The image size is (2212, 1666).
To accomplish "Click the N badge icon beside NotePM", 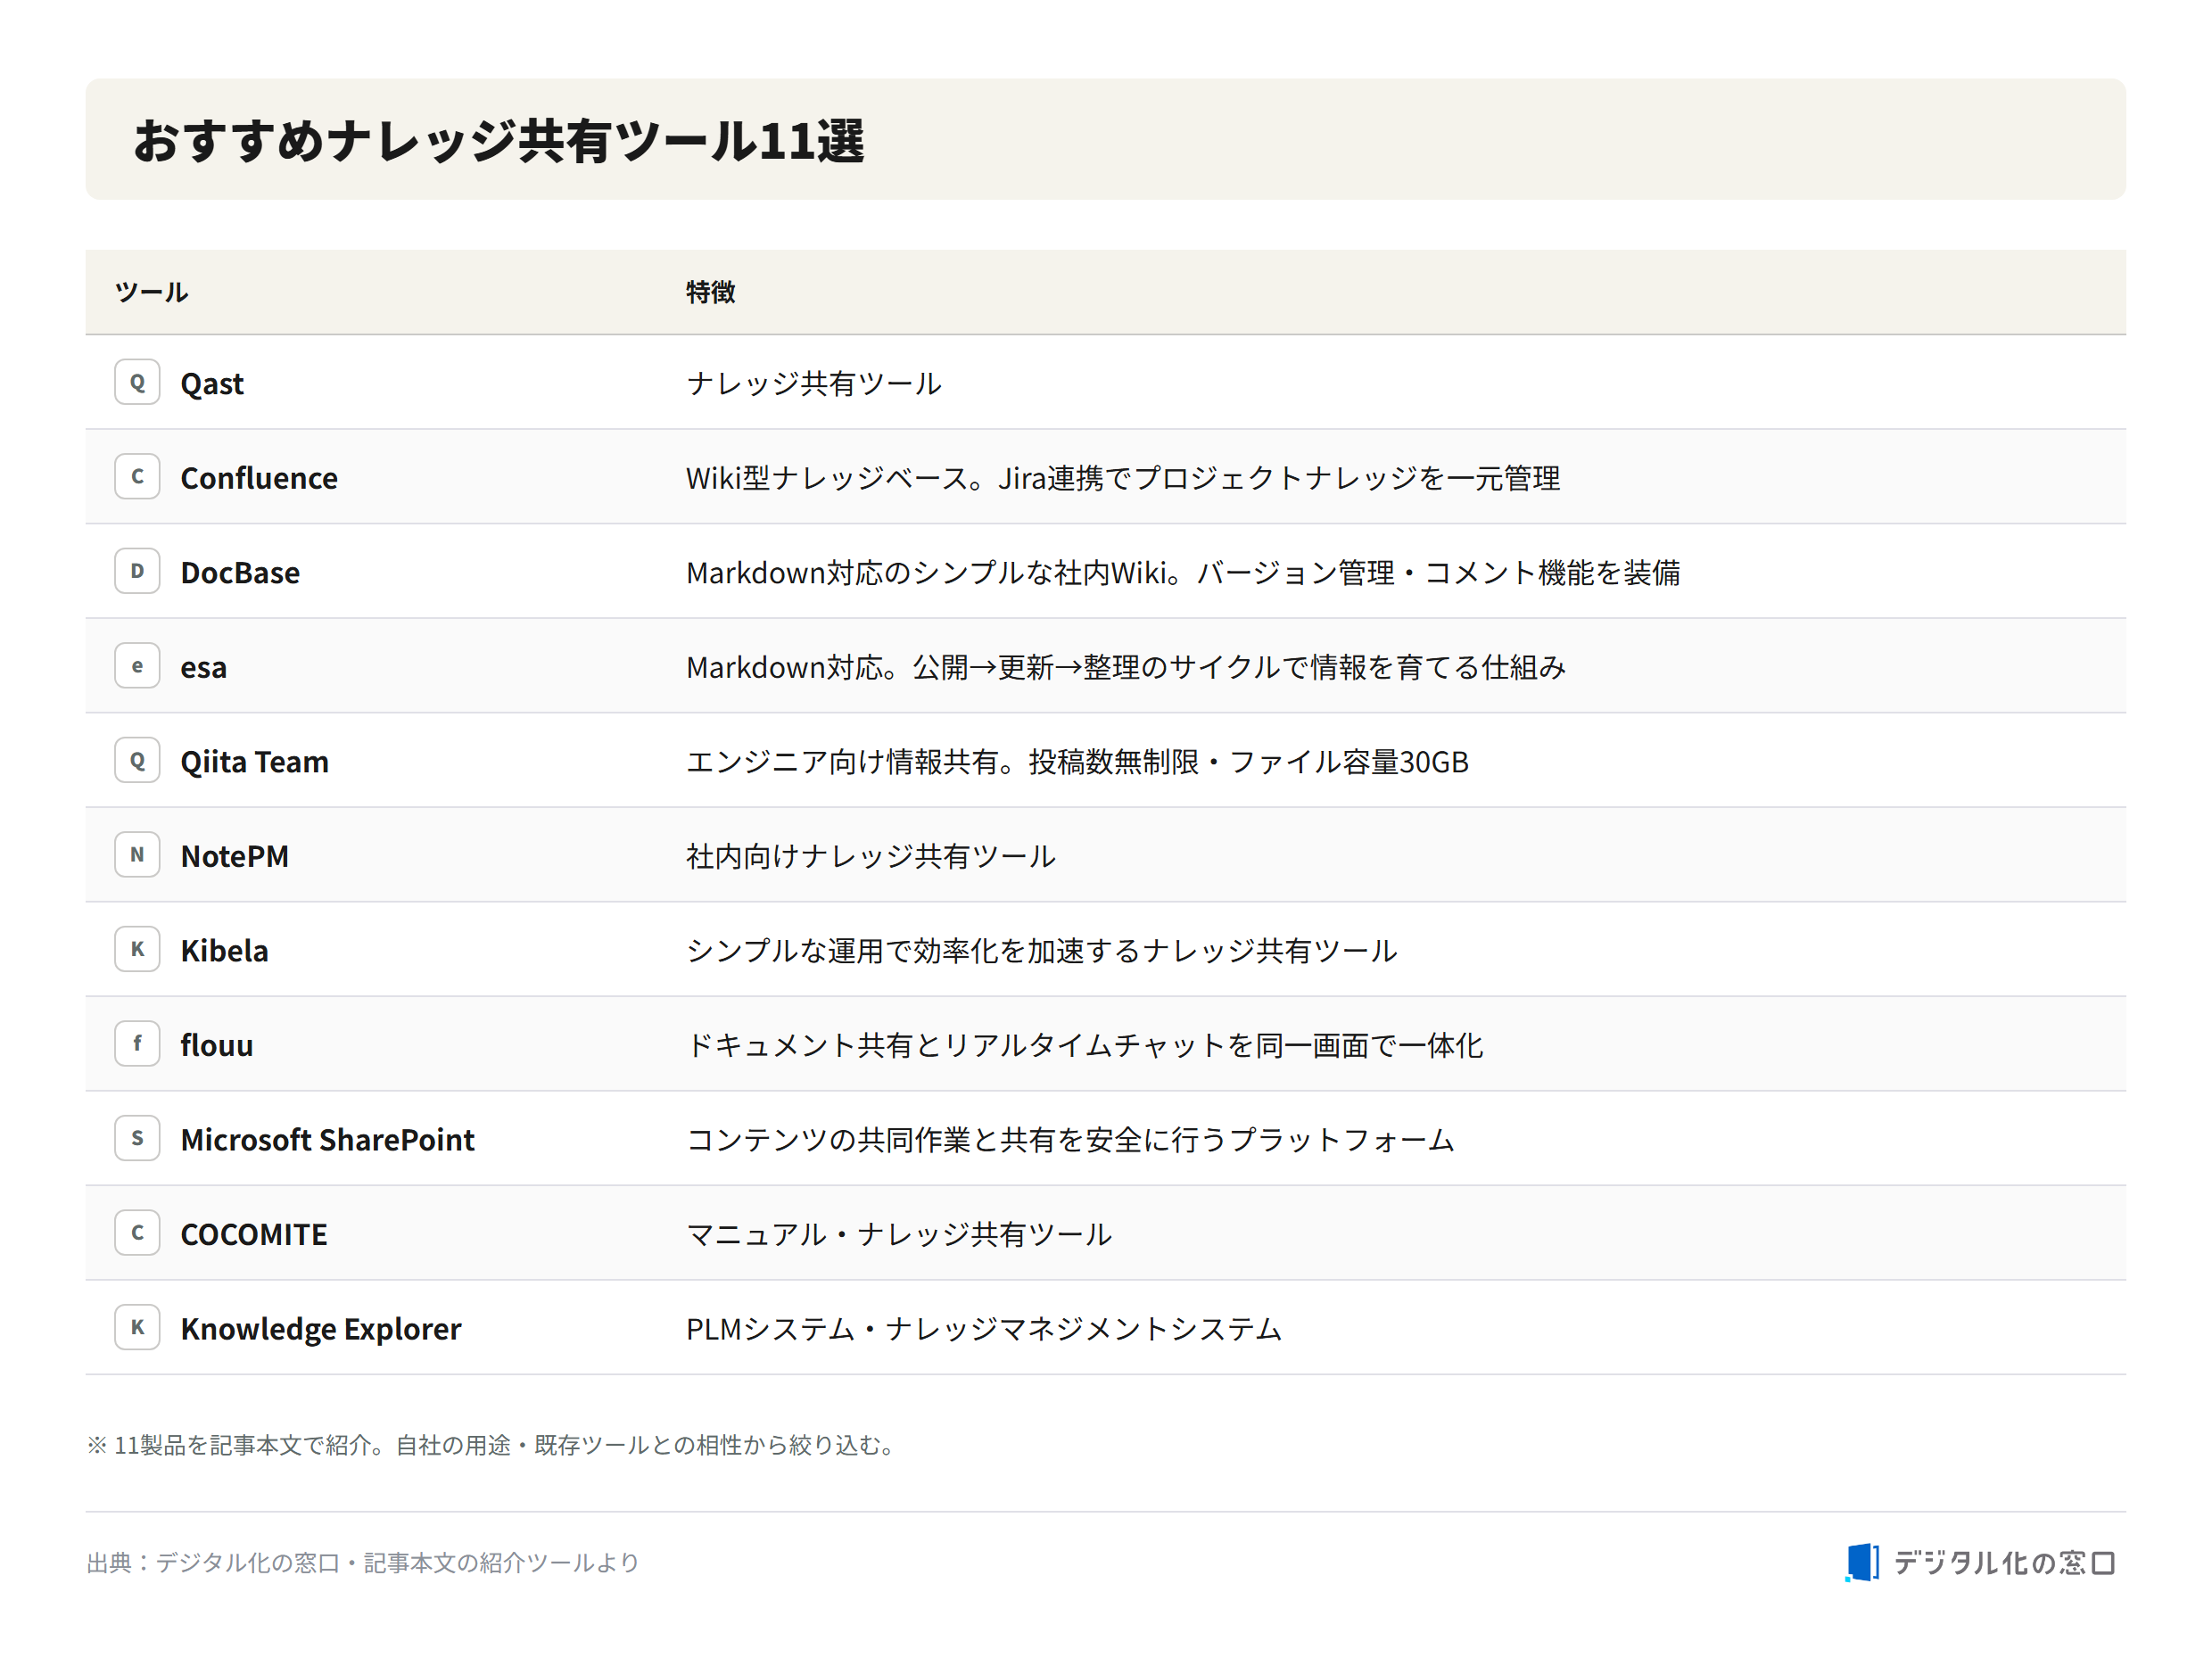I will [137, 855].
